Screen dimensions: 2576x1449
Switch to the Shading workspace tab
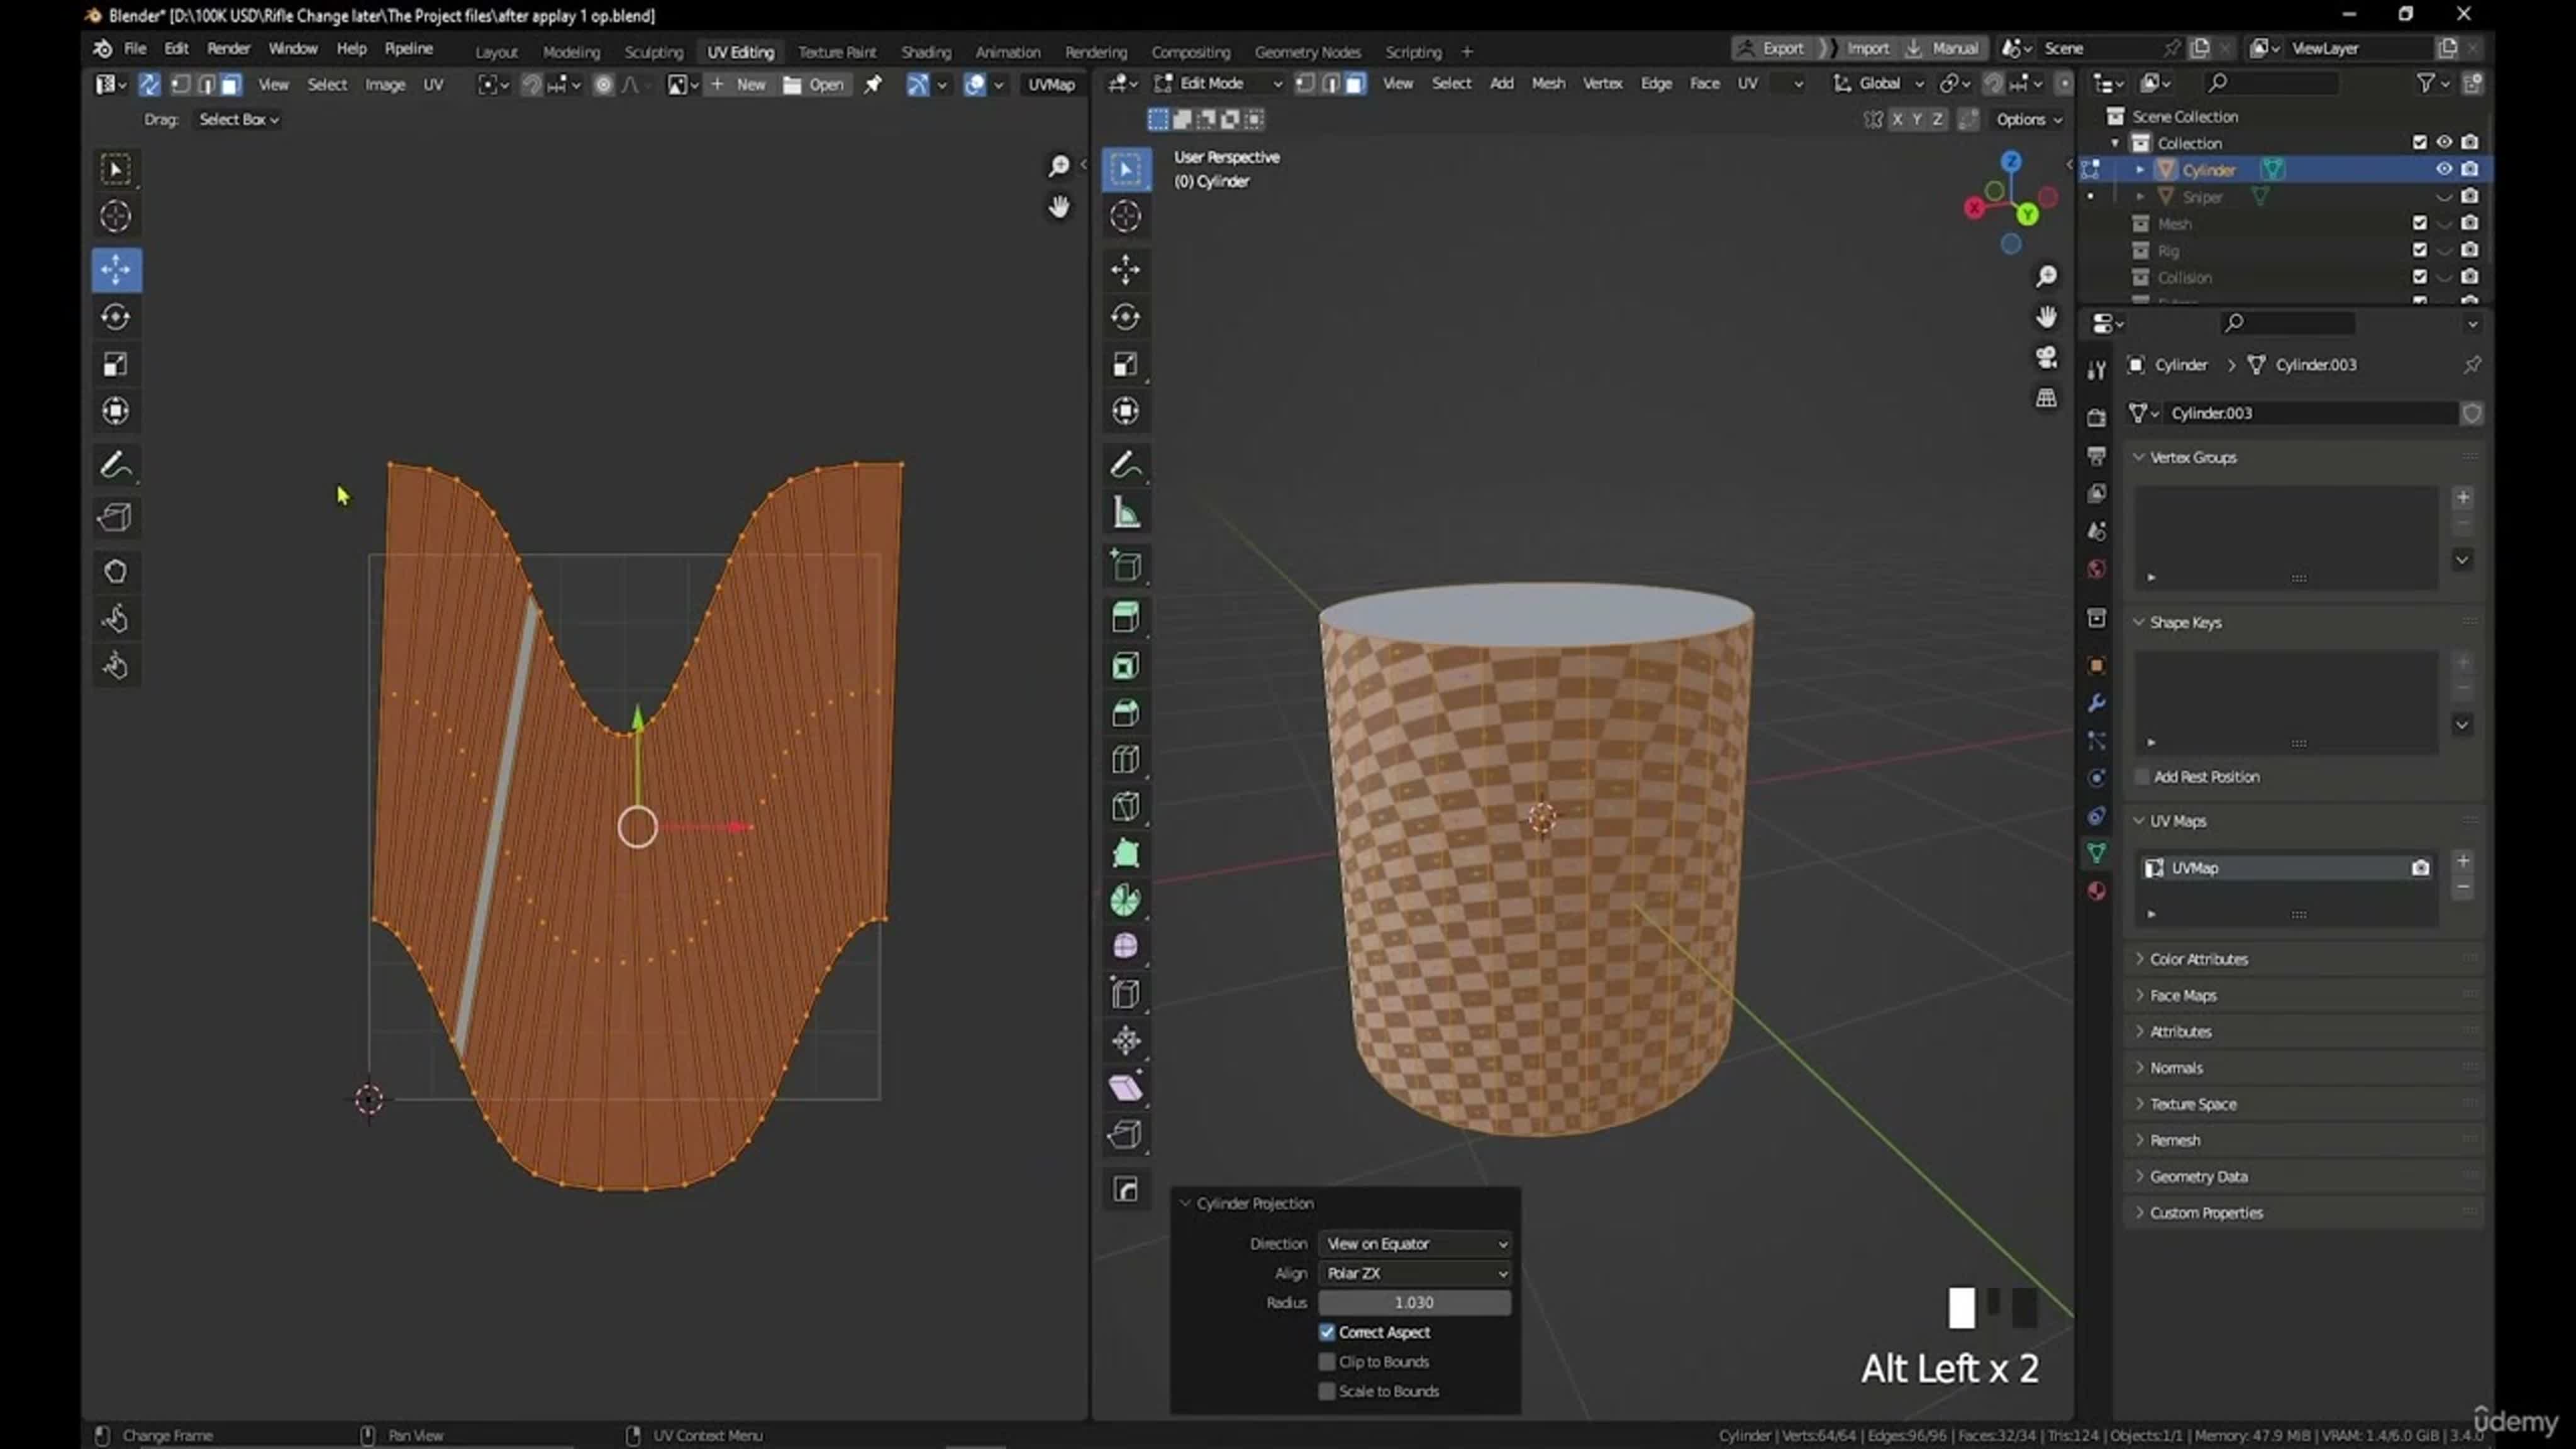click(925, 52)
